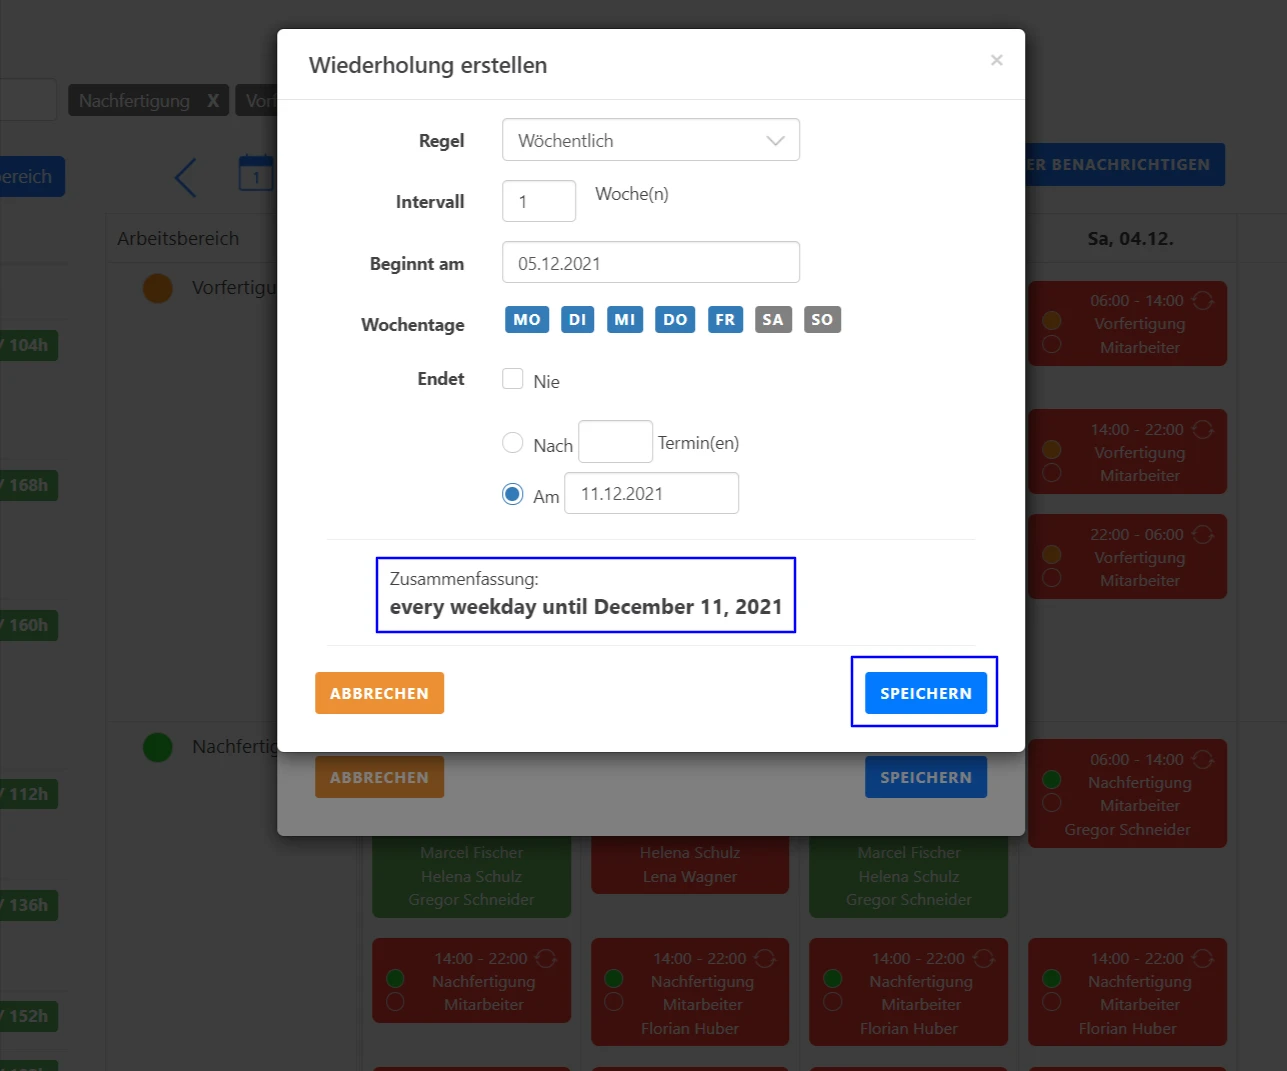Select the Am radio button
The height and width of the screenshot is (1071, 1287).
click(x=513, y=494)
